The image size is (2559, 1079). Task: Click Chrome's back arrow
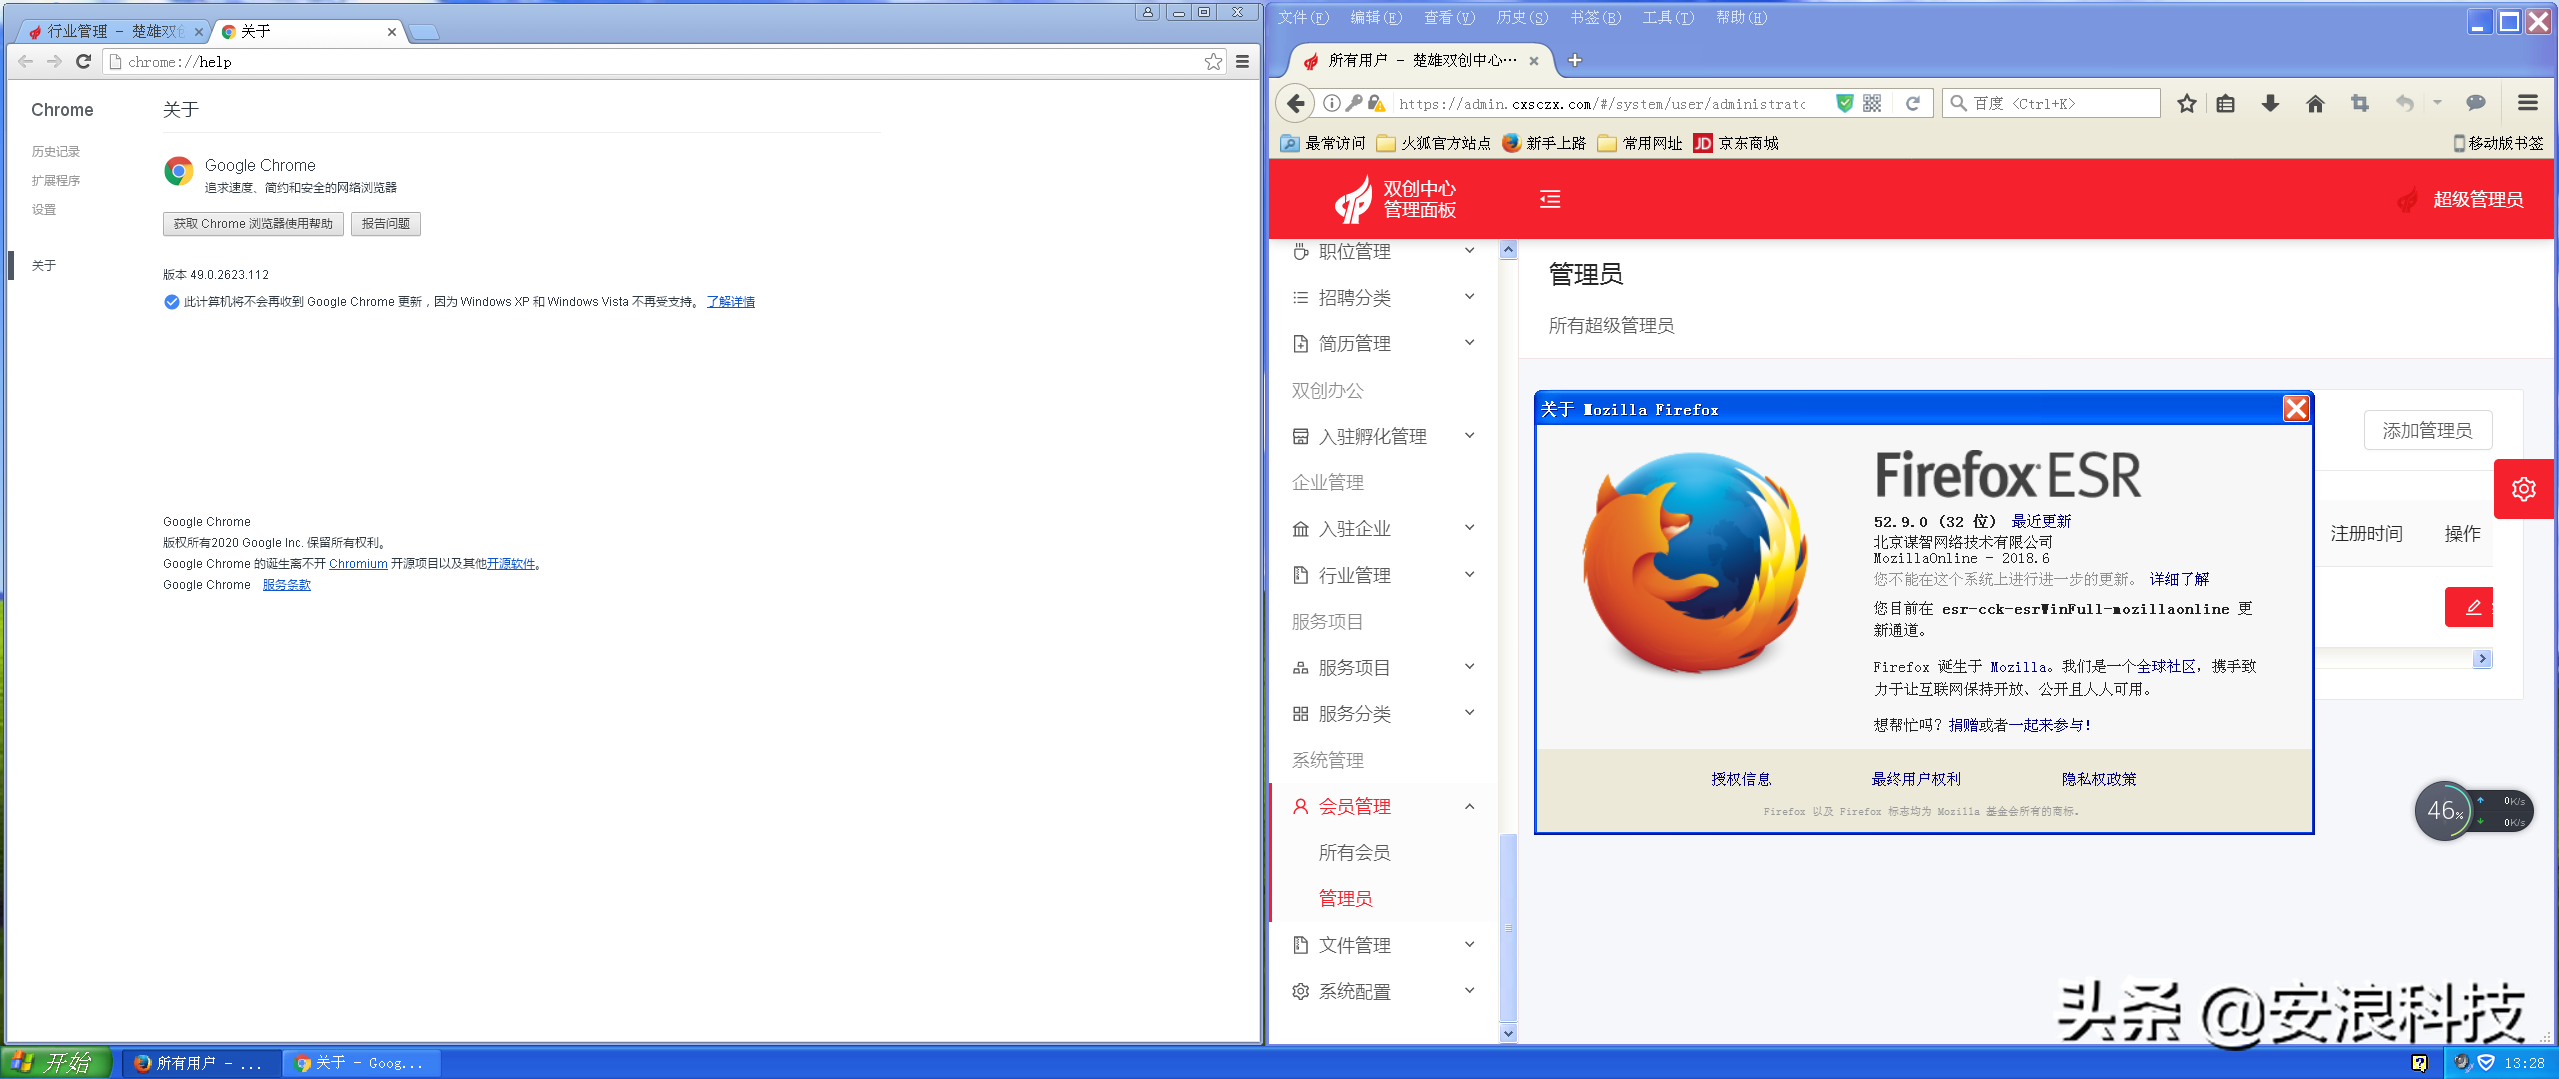(x=26, y=62)
